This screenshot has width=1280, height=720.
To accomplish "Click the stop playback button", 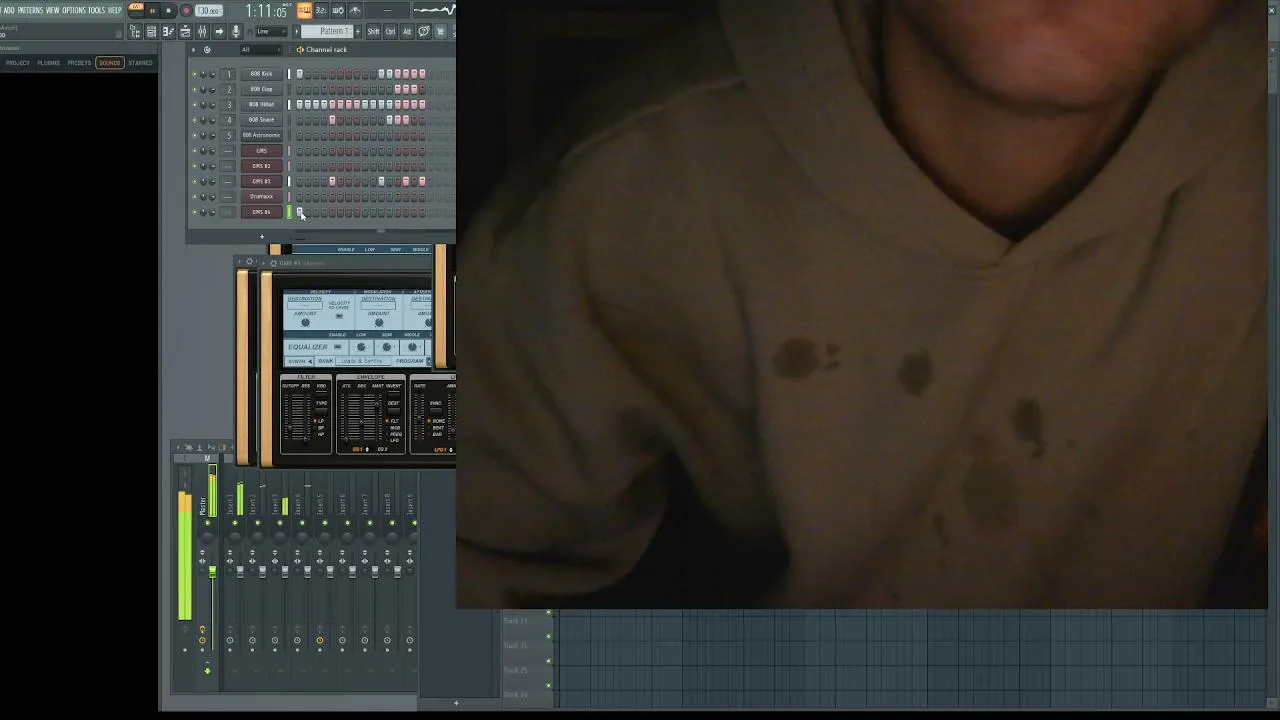I will click(x=168, y=11).
